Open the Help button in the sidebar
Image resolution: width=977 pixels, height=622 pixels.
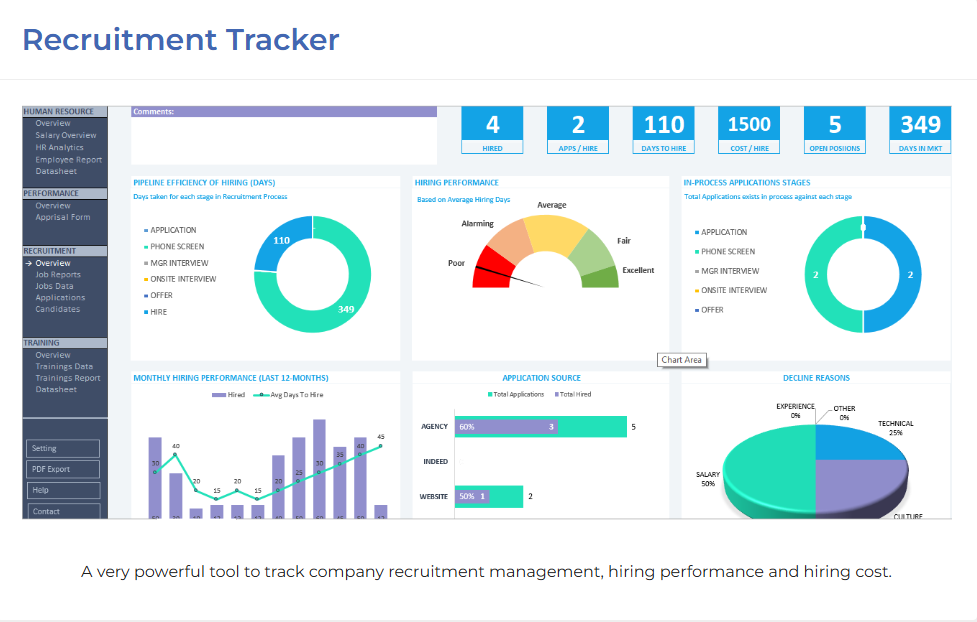pos(62,490)
